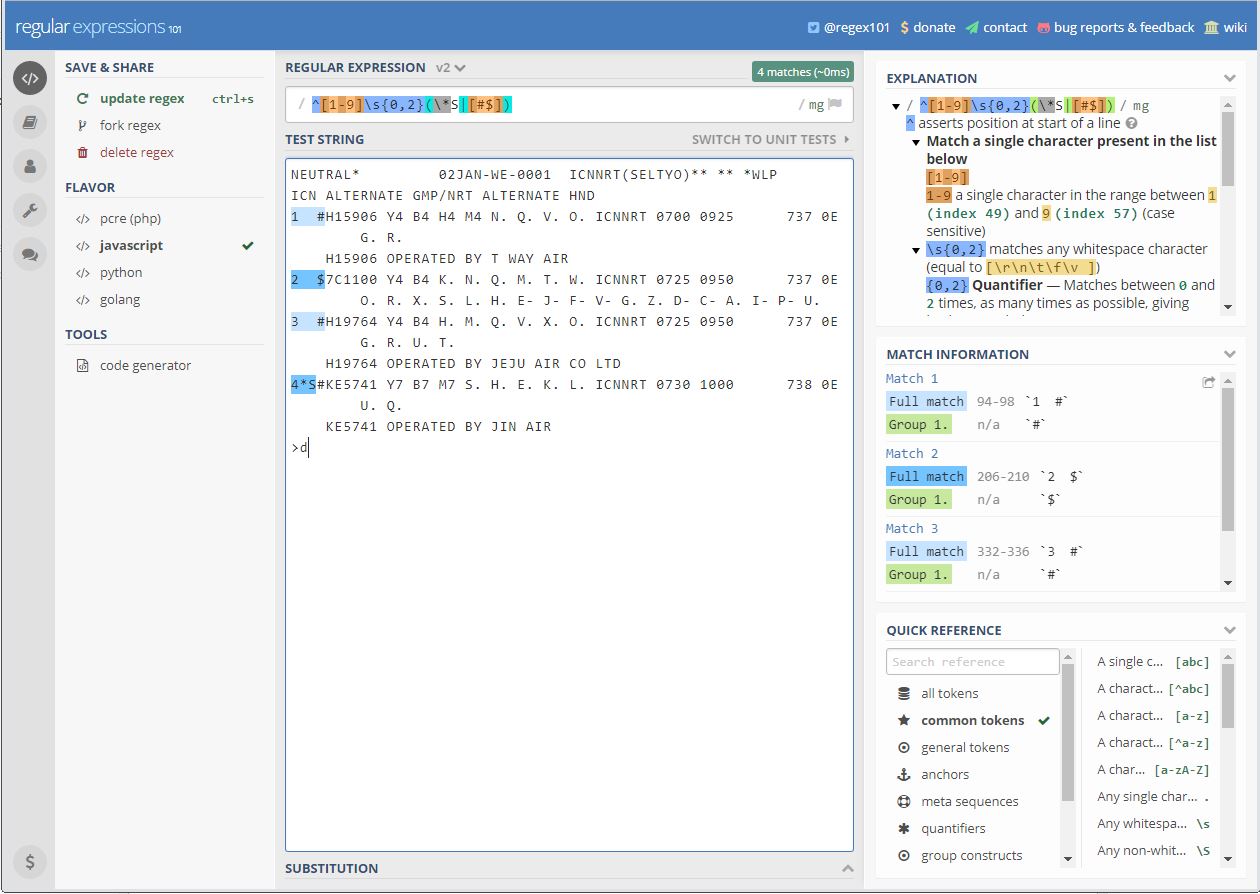Click the user account icon in sidebar

click(30, 166)
